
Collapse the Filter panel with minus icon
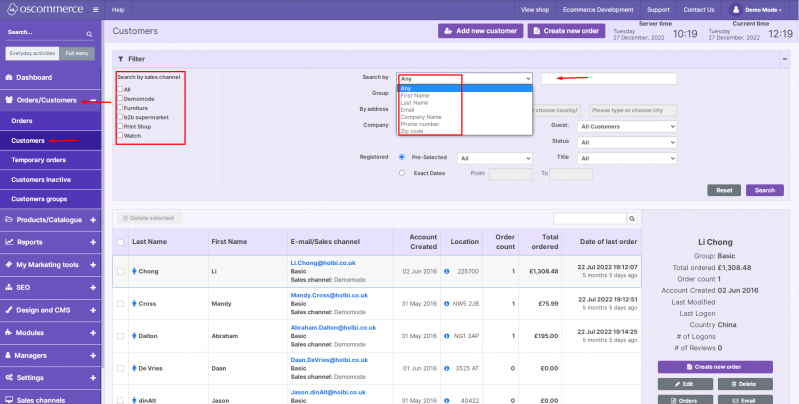point(783,59)
